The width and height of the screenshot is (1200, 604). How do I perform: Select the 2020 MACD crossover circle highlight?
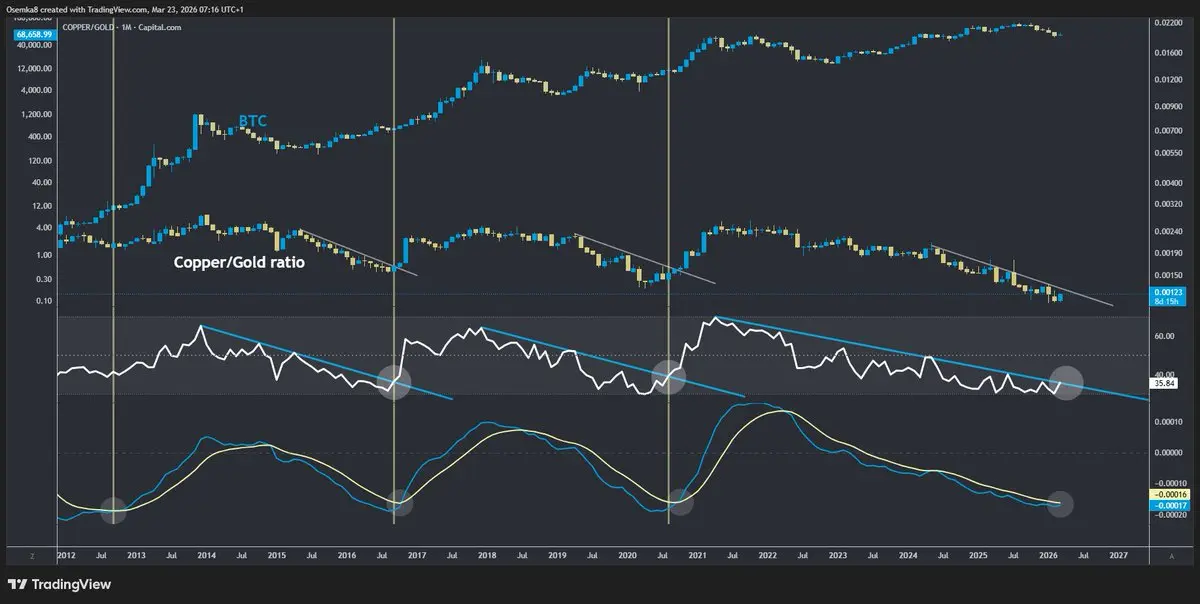point(680,503)
